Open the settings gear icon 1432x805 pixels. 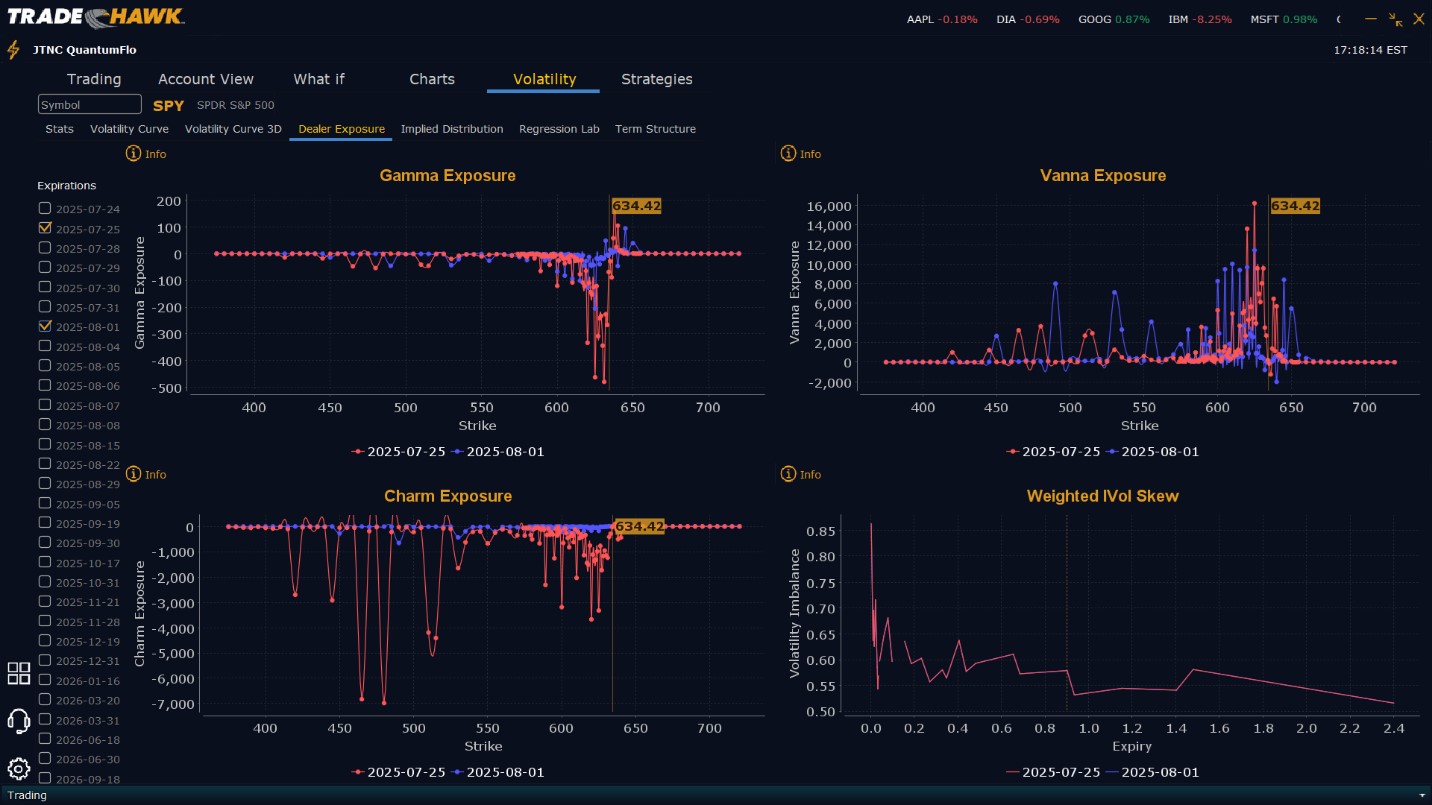[18, 769]
